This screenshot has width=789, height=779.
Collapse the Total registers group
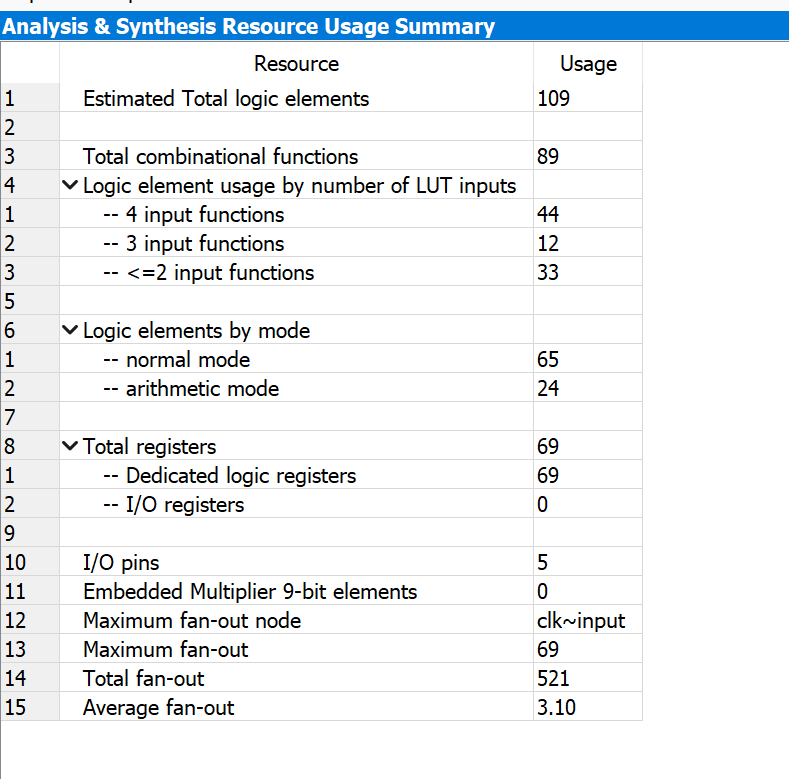(x=70, y=446)
